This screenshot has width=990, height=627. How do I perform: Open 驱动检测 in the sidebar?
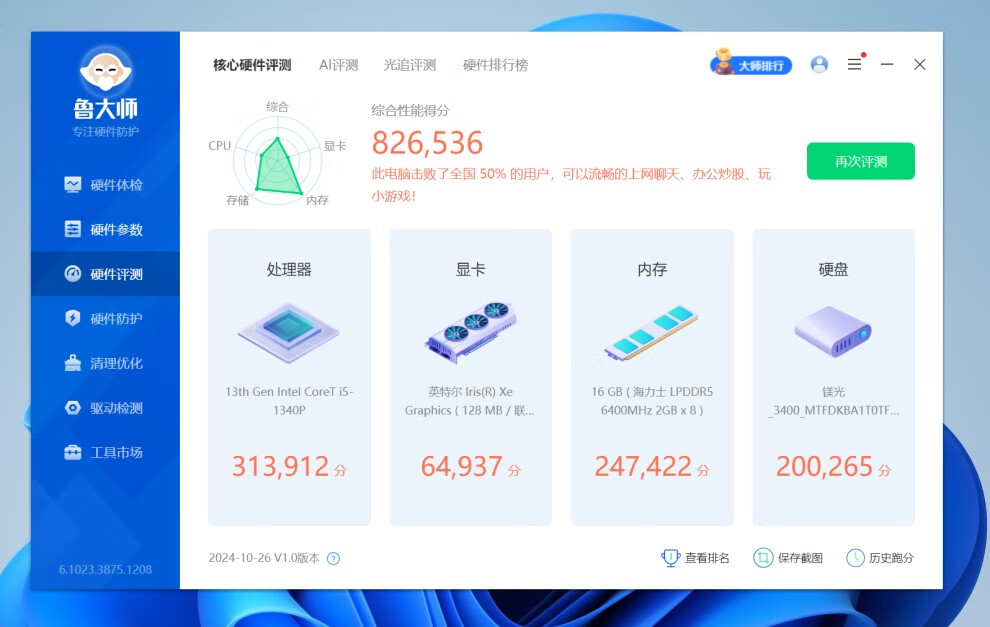105,408
